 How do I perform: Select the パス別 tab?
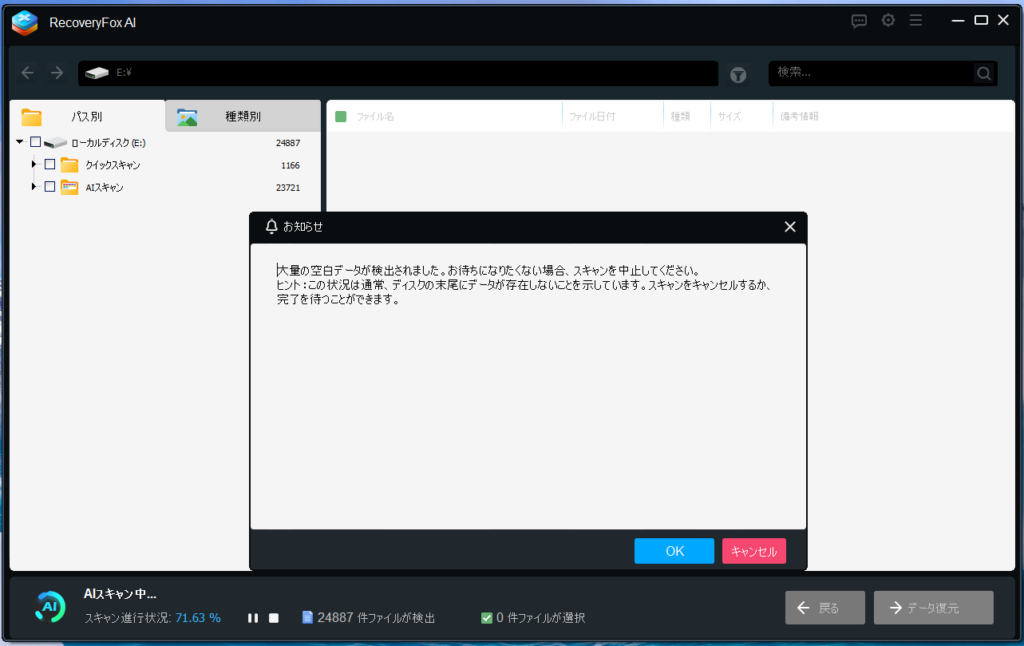click(x=87, y=117)
